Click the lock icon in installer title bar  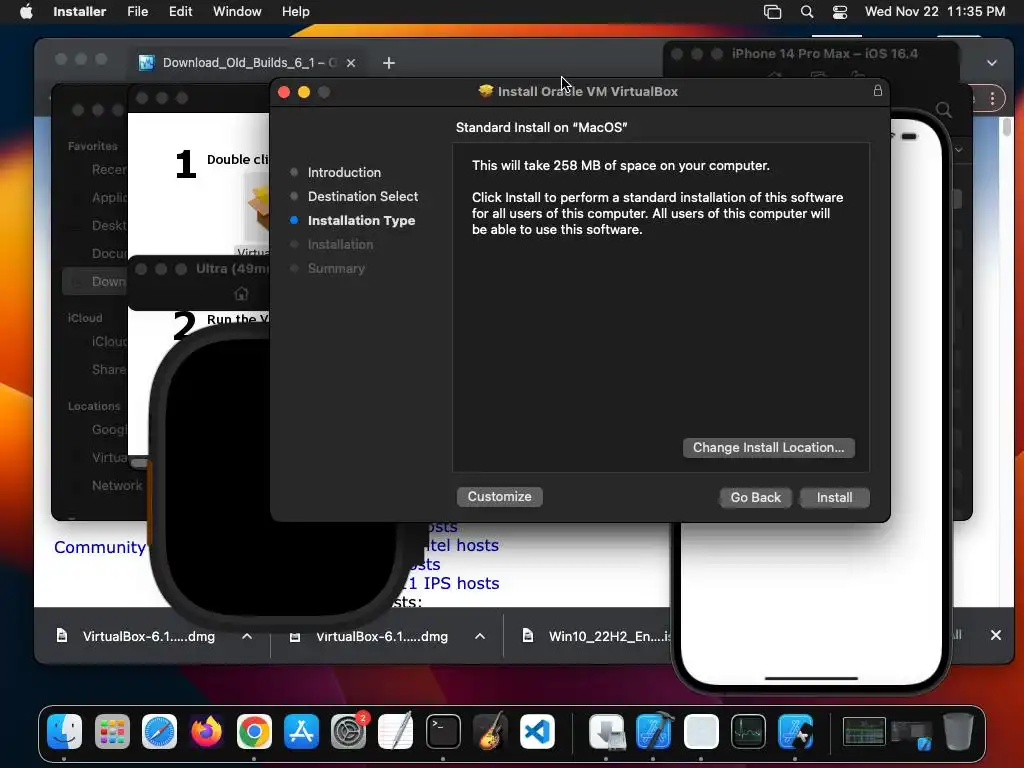click(878, 91)
